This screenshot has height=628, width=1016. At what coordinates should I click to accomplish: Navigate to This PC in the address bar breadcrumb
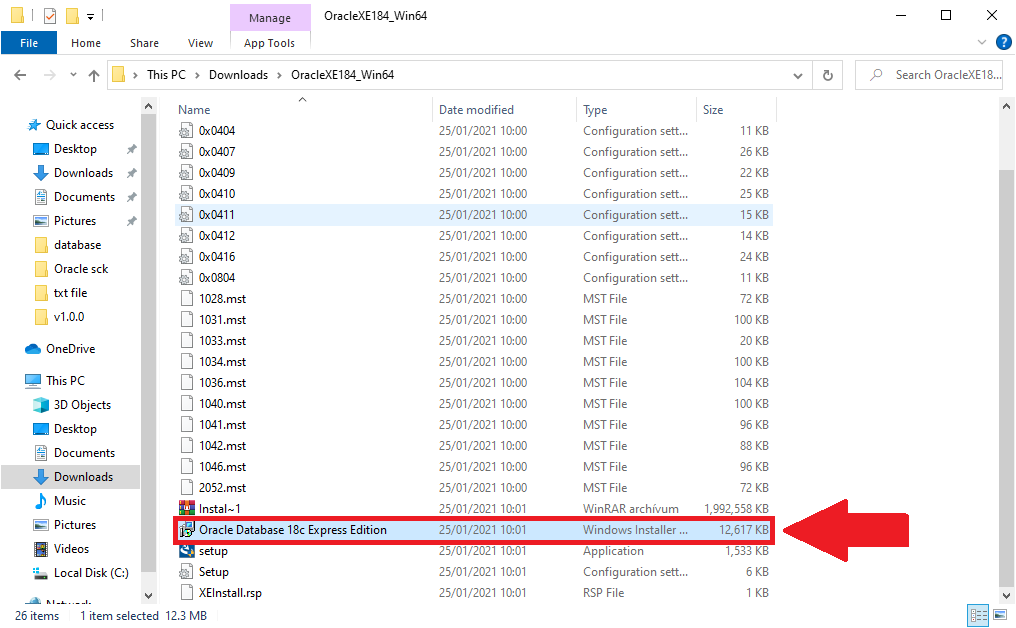point(166,75)
